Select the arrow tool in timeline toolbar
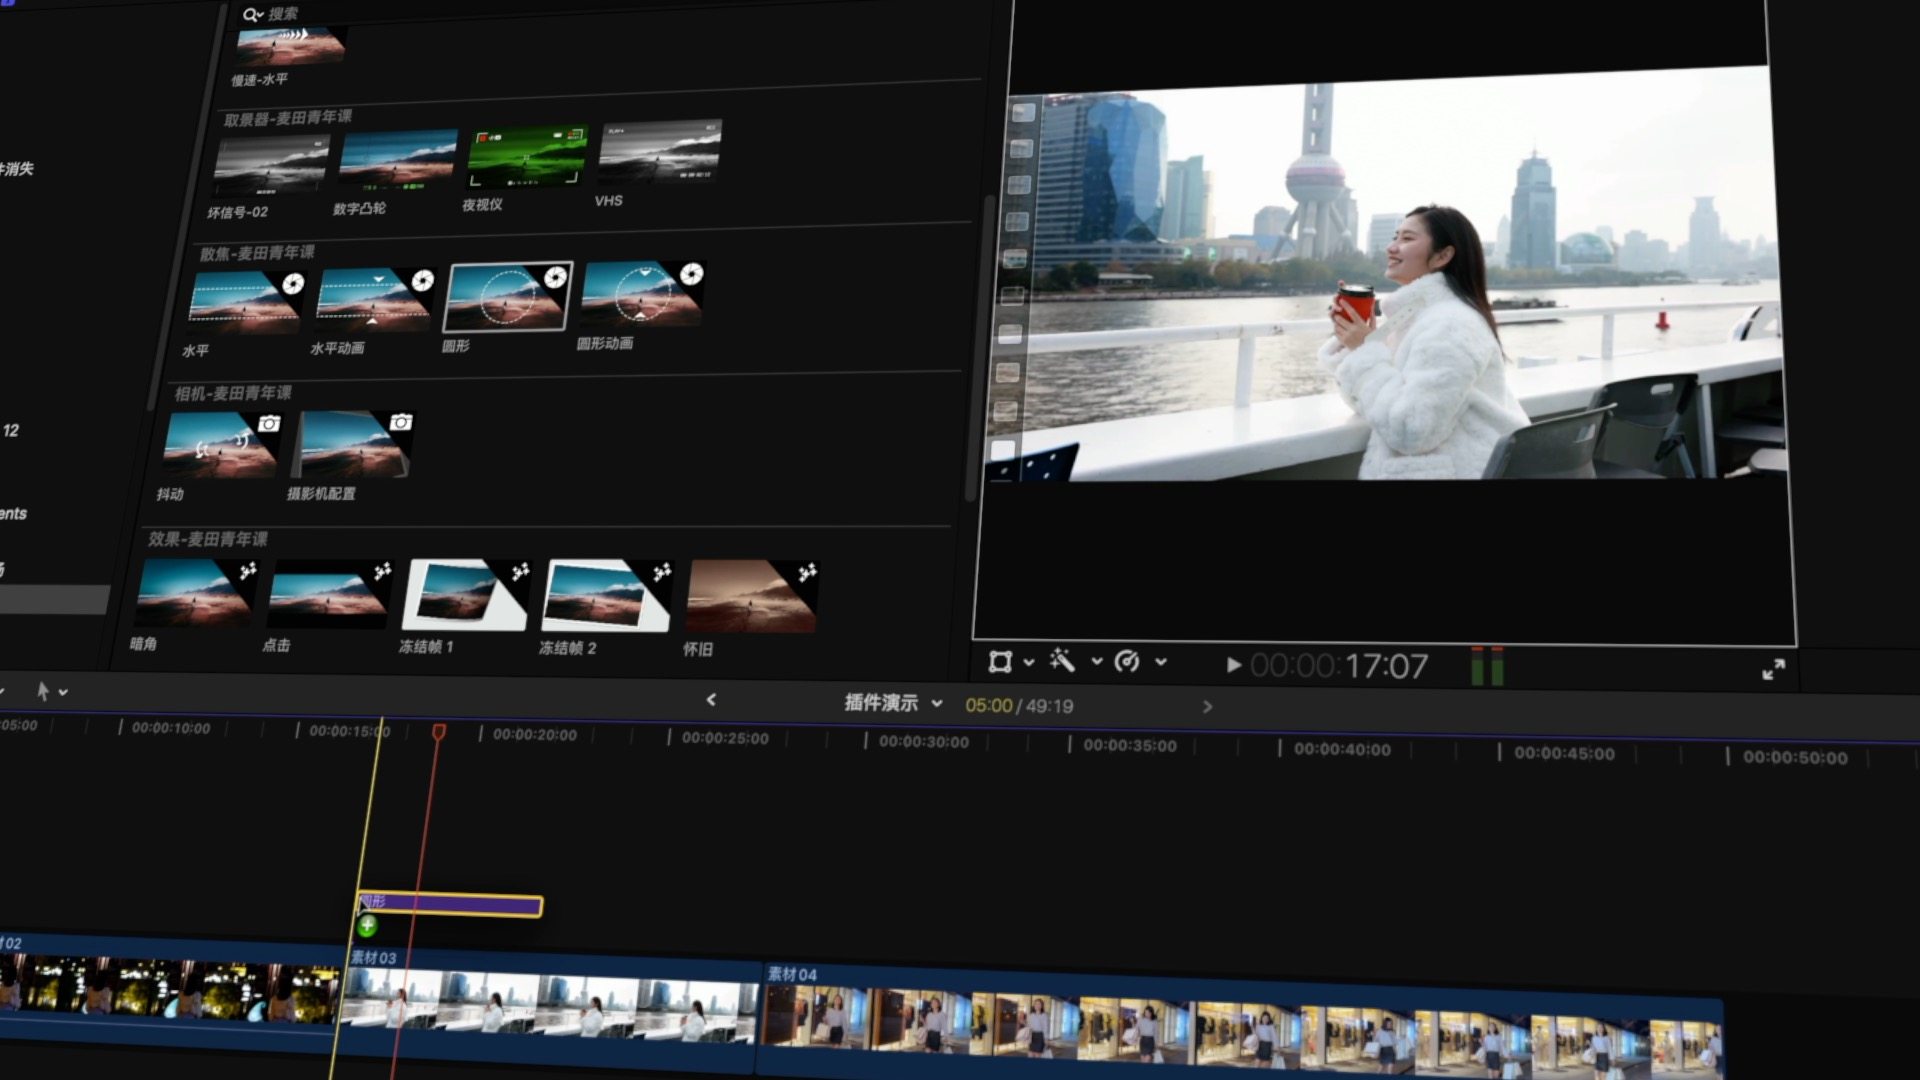 coord(43,690)
